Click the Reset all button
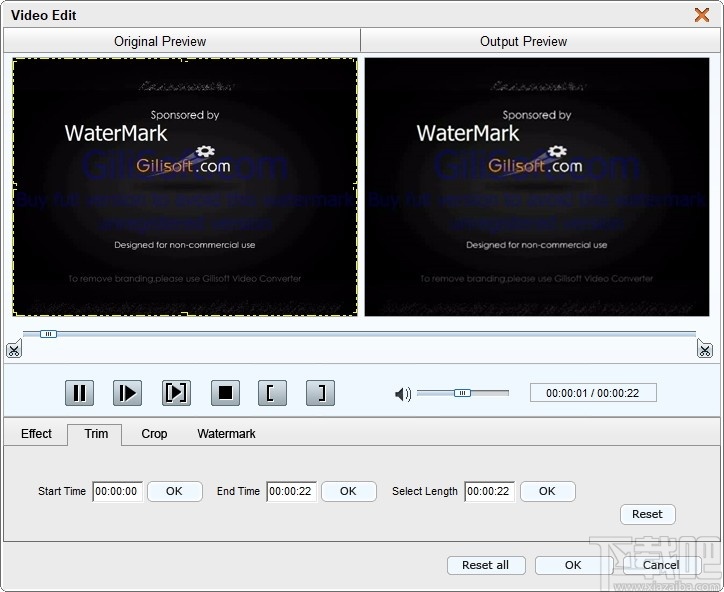 click(486, 565)
